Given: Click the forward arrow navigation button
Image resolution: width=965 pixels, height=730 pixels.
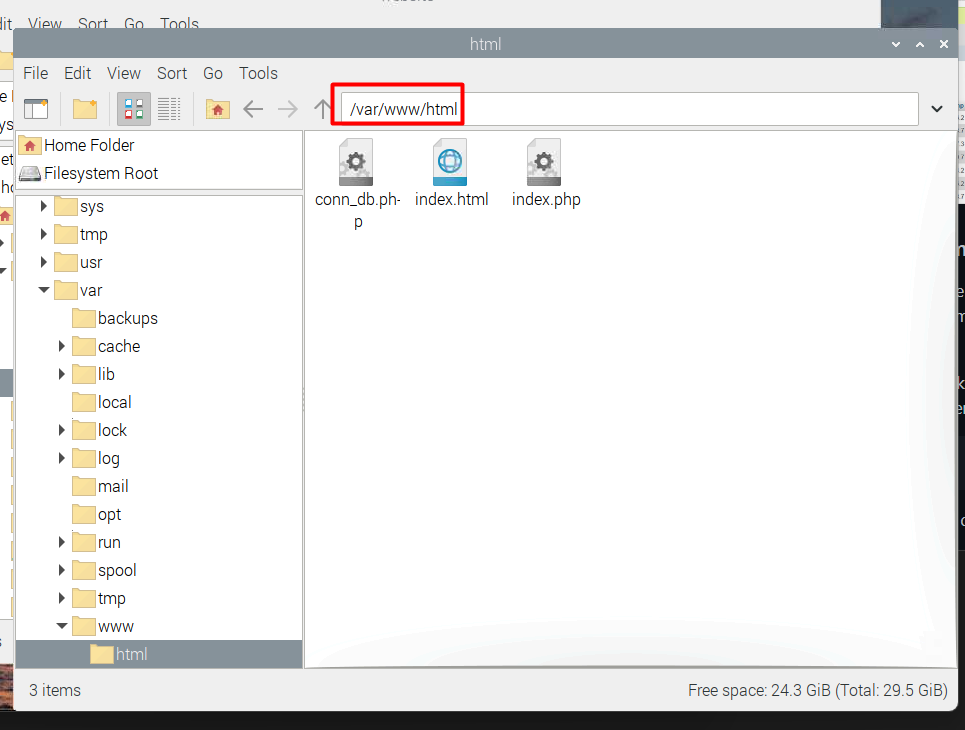Looking at the screenshot, I should (x=287, y=109).
